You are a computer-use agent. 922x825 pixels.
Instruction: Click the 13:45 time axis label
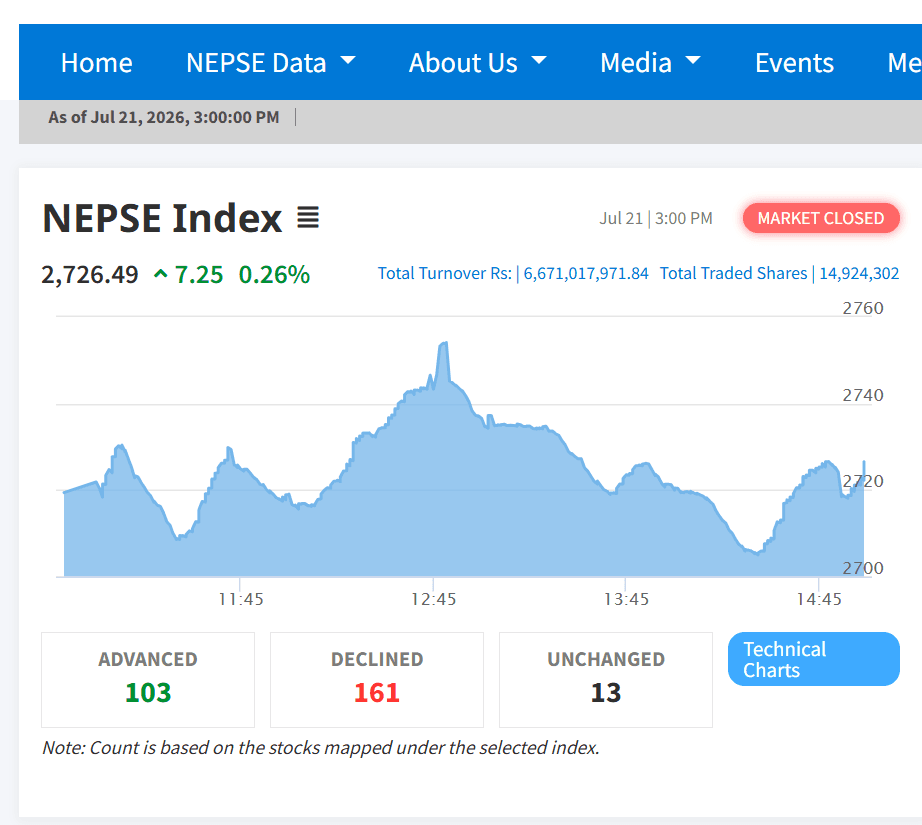click(626, 599)
